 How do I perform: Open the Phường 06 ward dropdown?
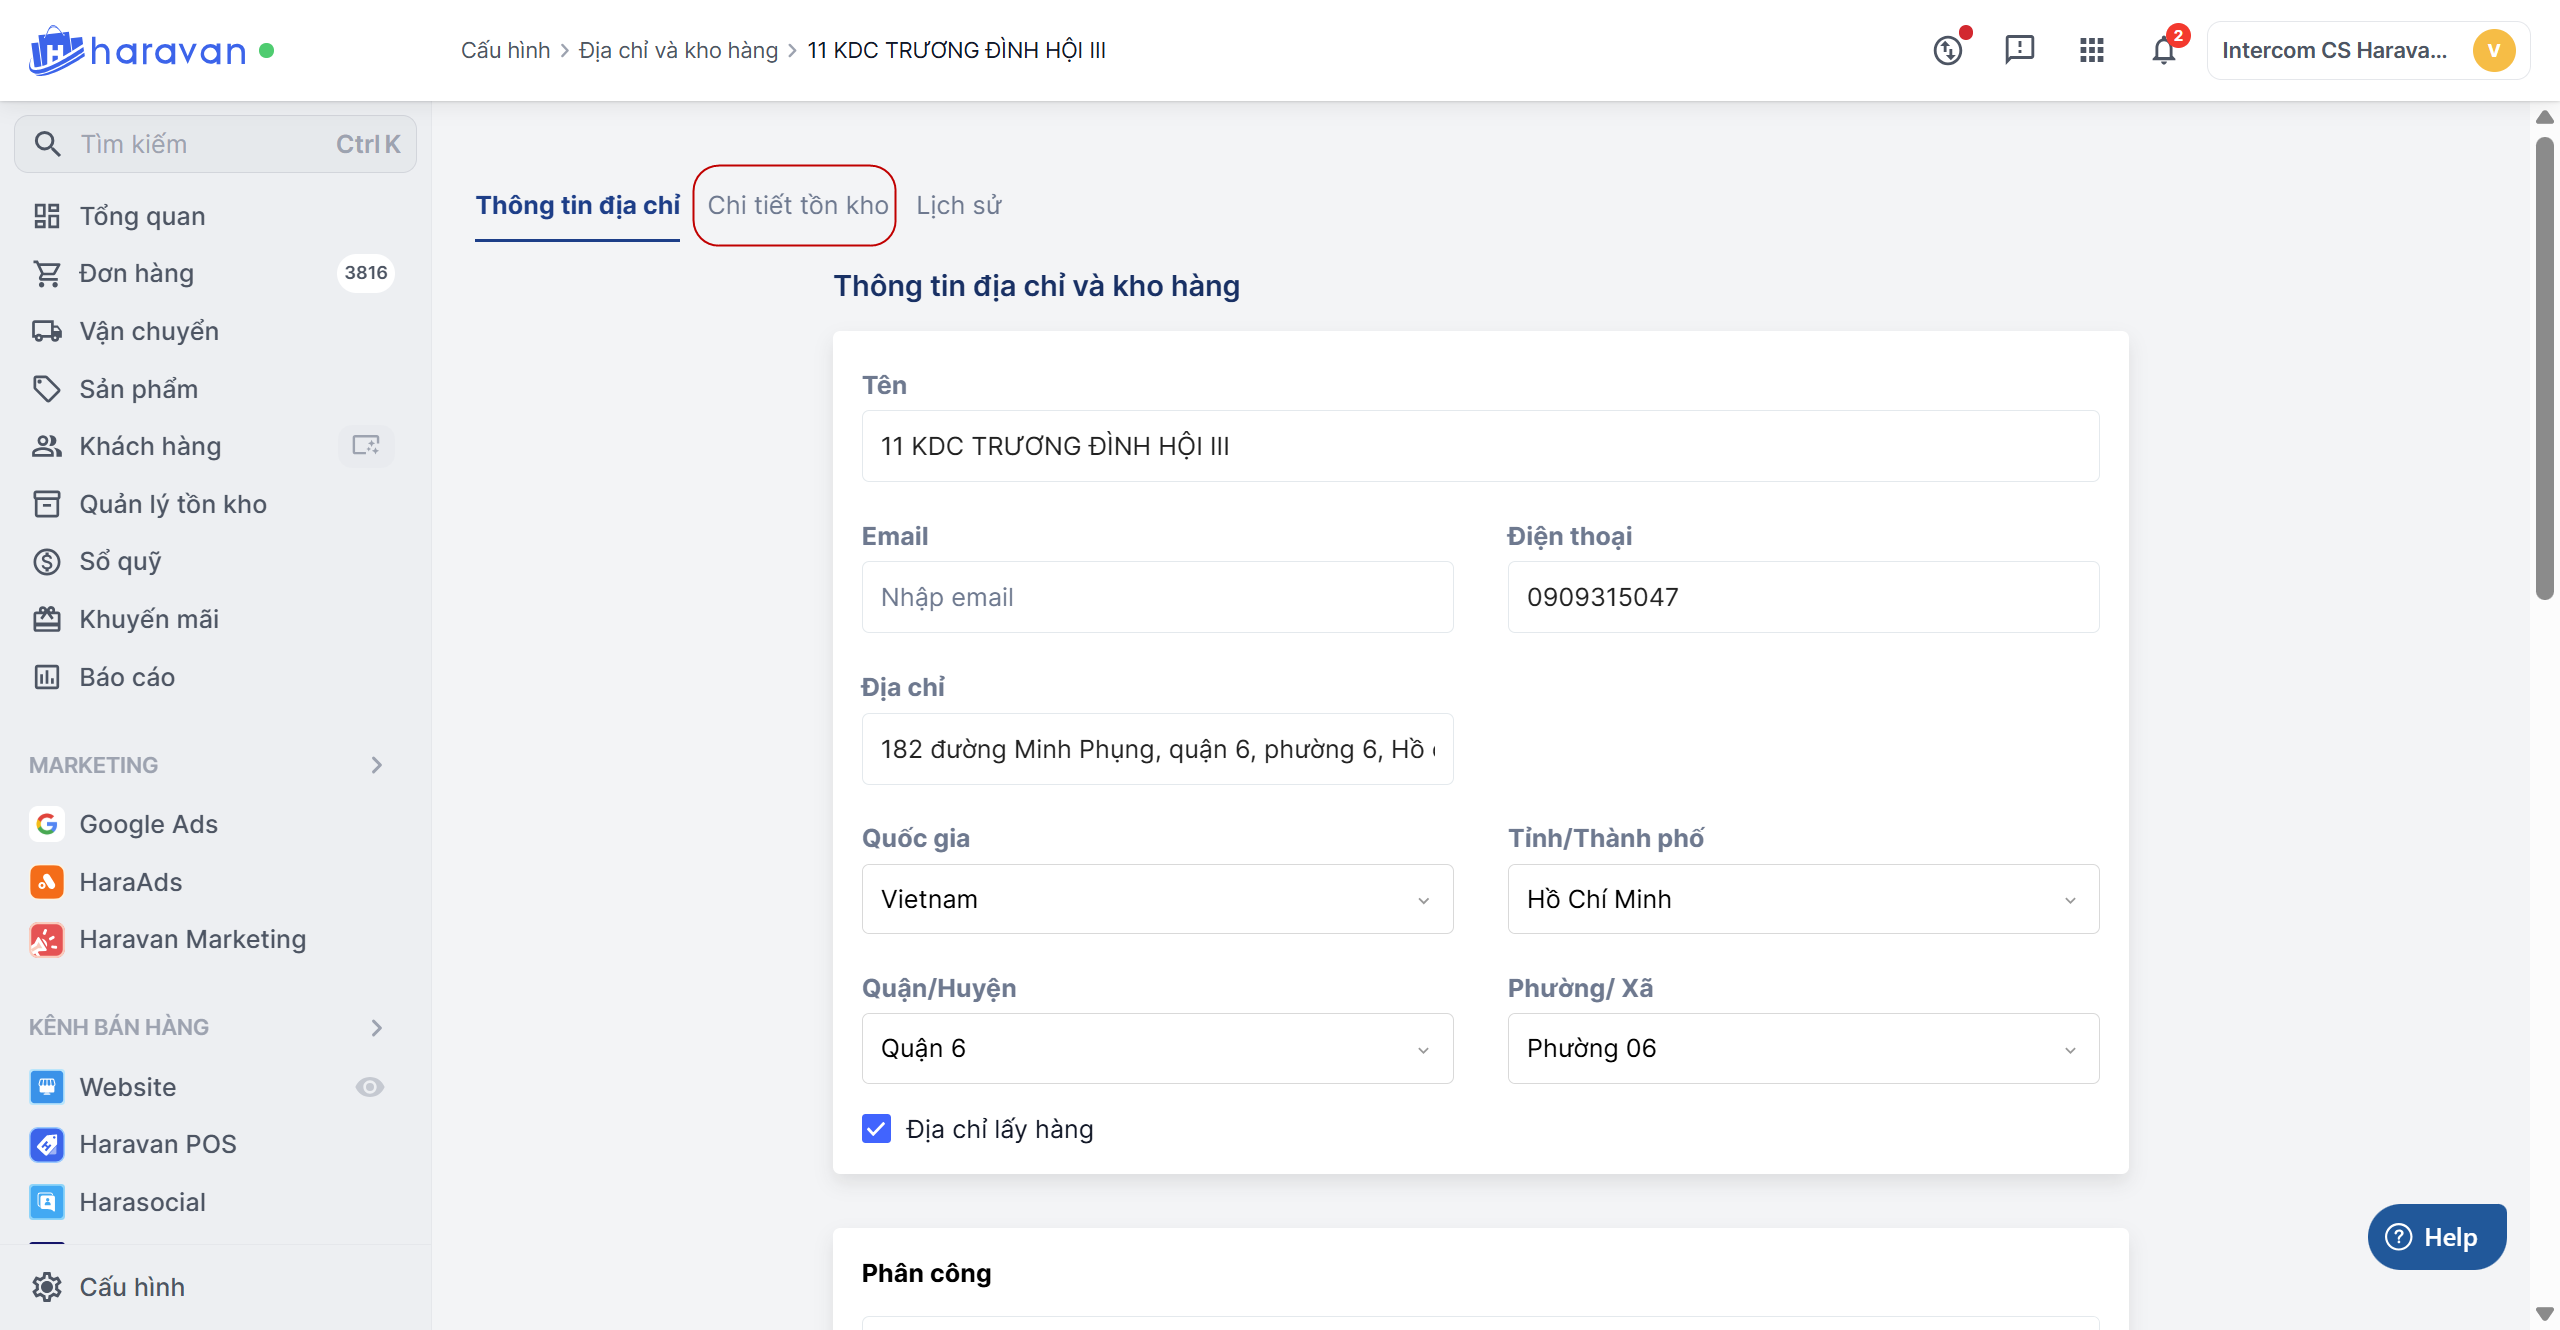tap(1802, 1049)
